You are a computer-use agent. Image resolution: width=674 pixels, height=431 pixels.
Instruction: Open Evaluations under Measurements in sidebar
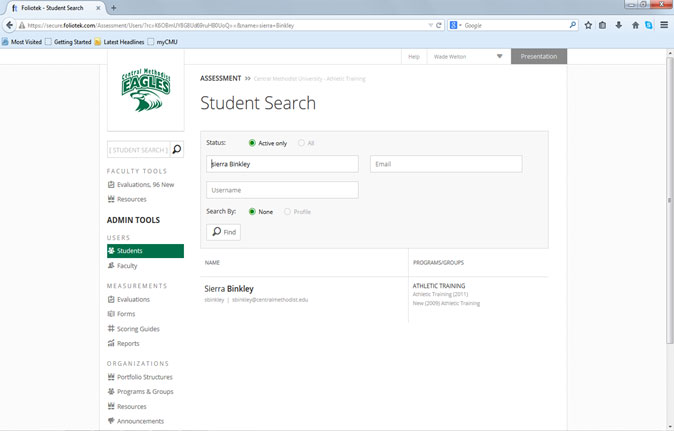click(132, 299)
